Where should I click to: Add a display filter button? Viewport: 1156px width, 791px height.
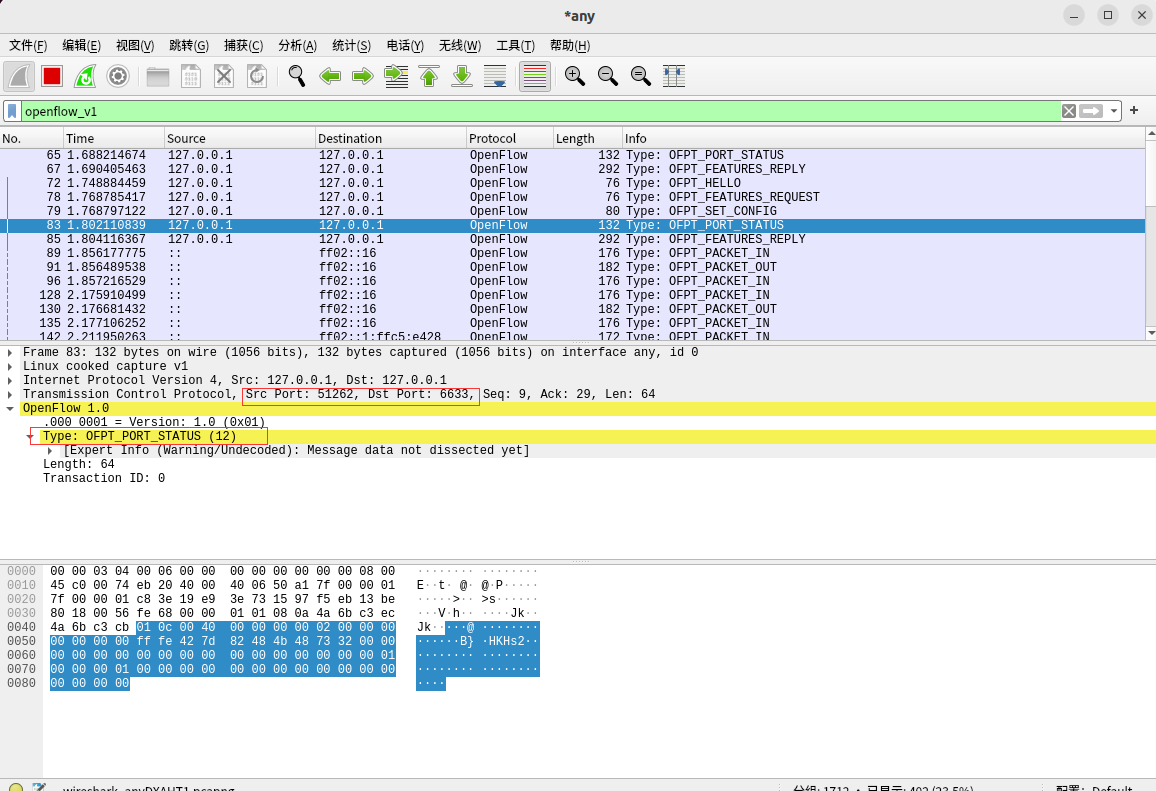(1134, 111)
